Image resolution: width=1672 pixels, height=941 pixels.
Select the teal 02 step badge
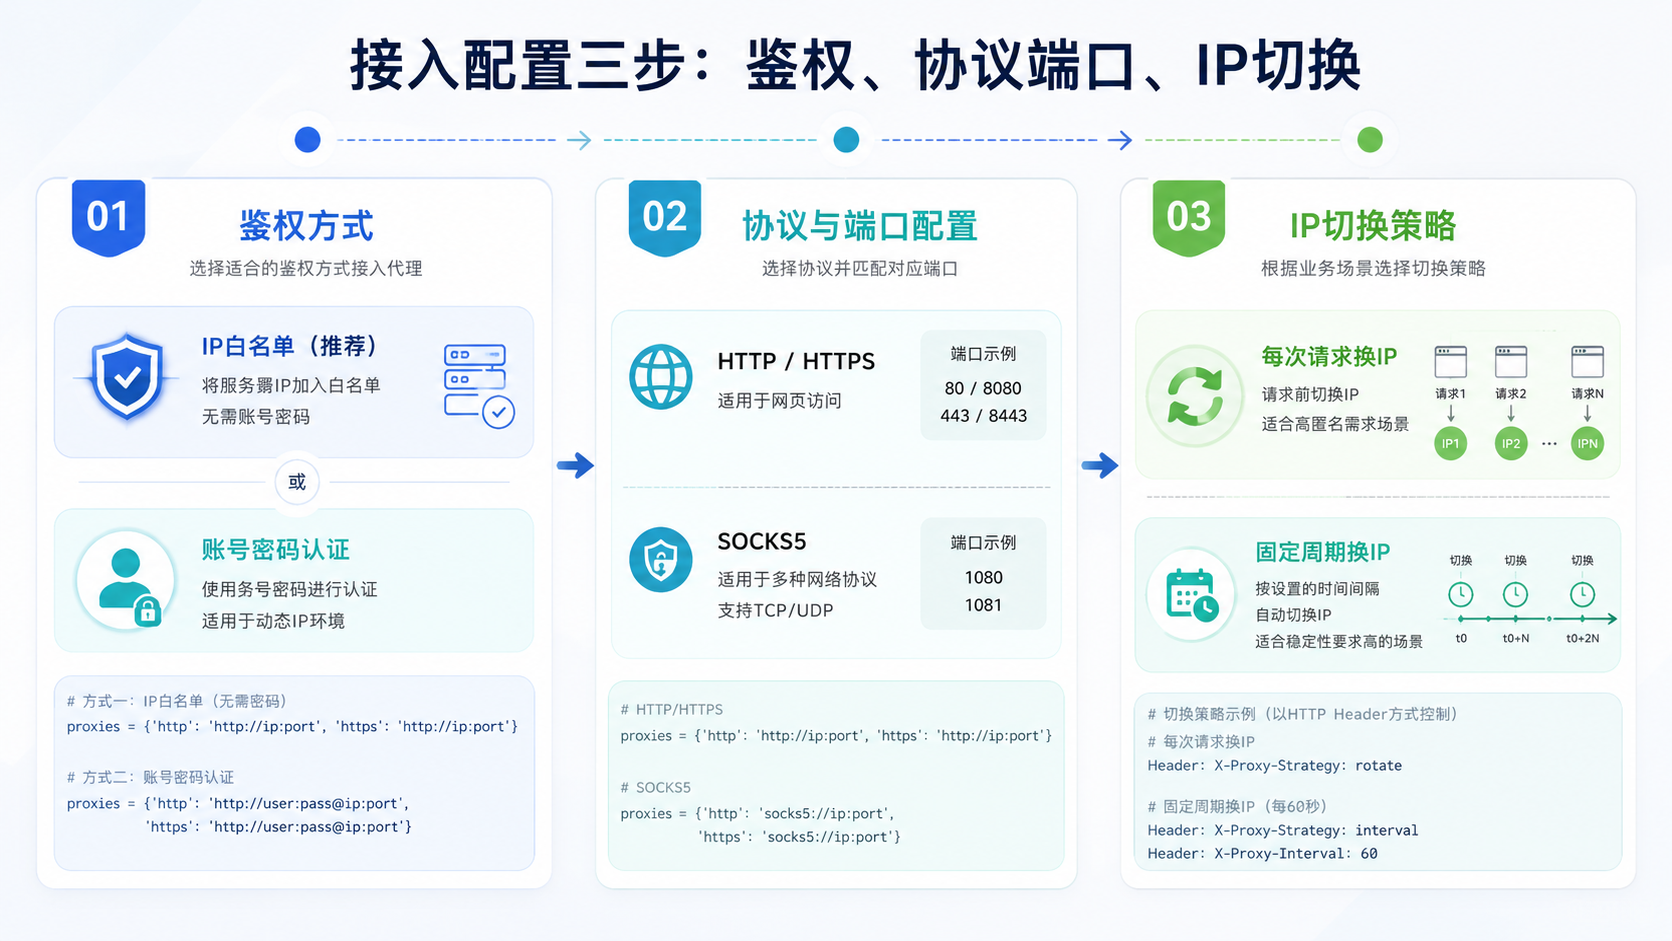click(x=664, y=217)
